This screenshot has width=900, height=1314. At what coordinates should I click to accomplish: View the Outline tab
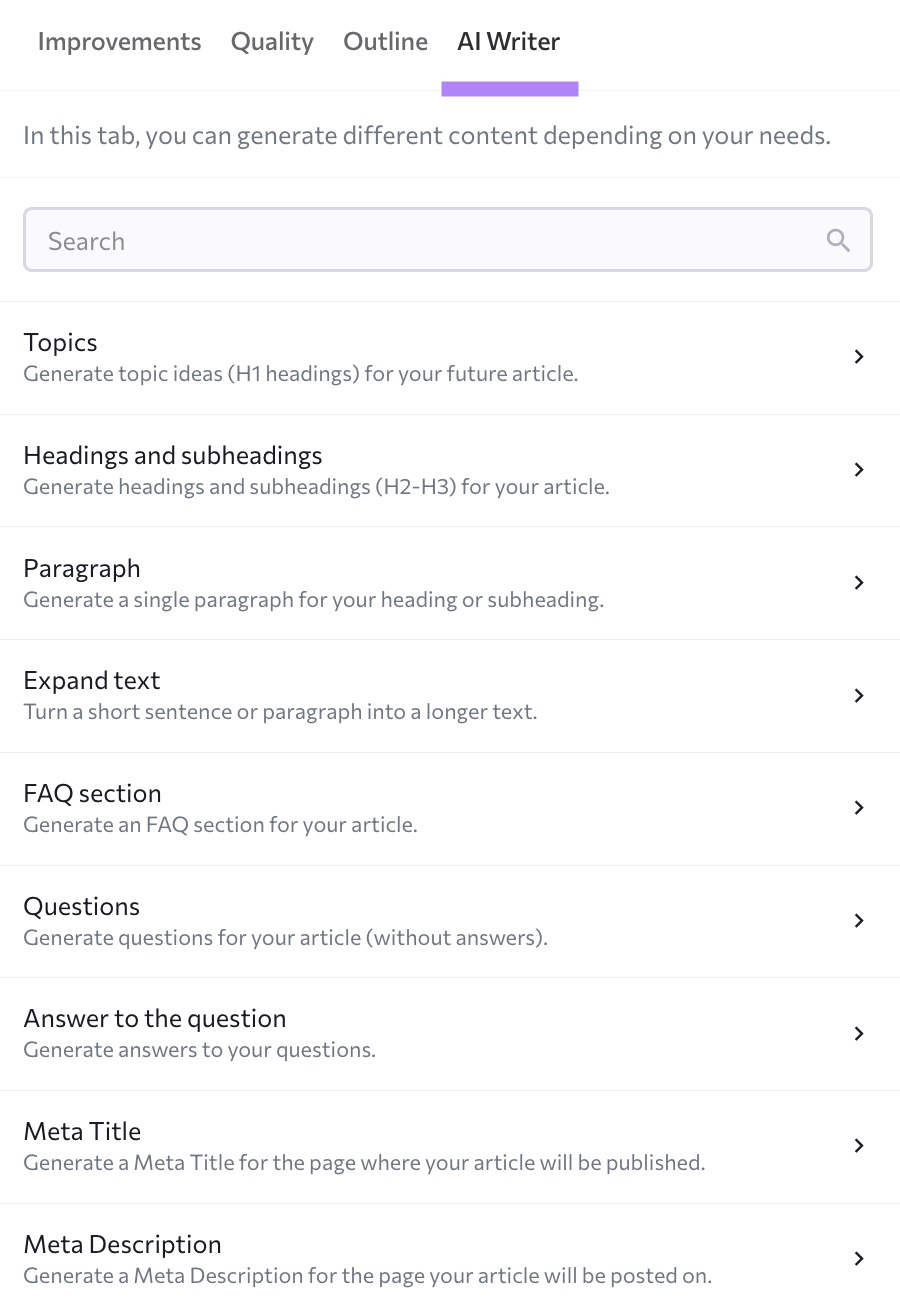point(385,41)
